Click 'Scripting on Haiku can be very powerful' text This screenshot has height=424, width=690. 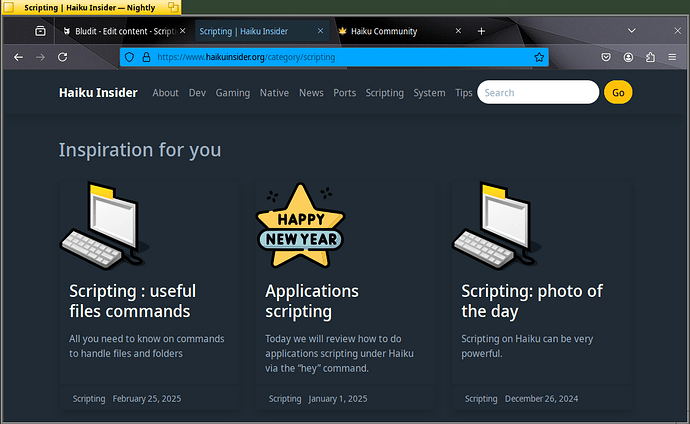click(527, 346)
